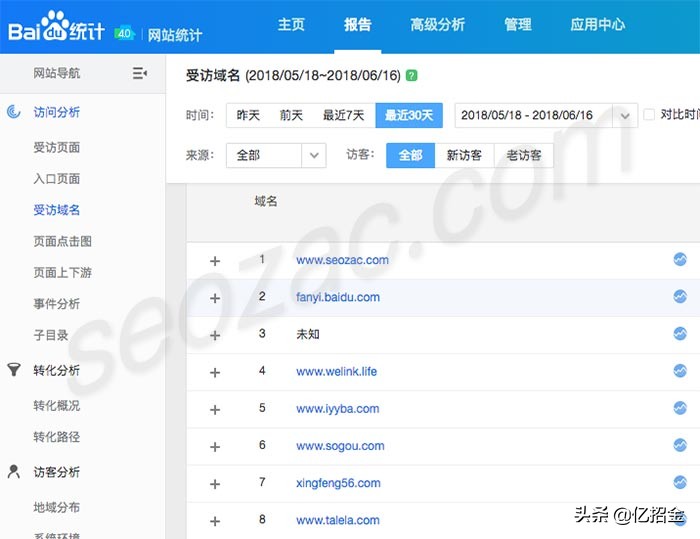Select the 新访客 visitor filter
Viewport: 700px width, 539px height.
pyautogui.click(x=464, y=155)
